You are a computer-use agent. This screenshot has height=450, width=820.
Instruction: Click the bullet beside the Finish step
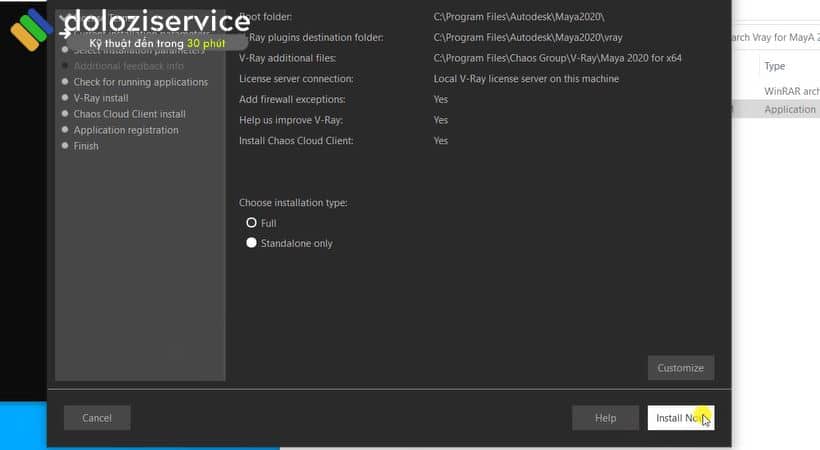(65, 146)
